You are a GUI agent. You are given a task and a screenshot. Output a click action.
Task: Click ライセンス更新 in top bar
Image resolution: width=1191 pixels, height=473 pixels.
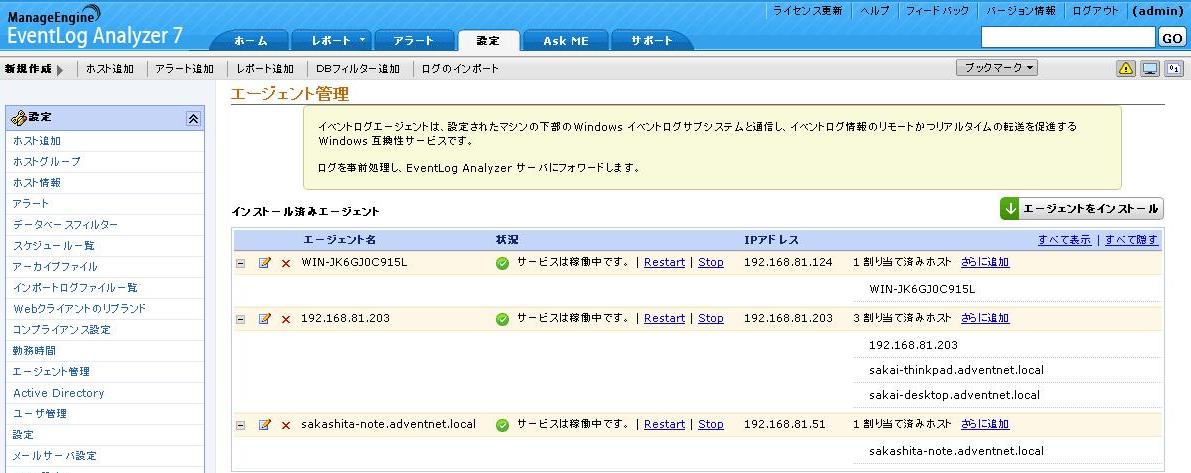[807, 11]
